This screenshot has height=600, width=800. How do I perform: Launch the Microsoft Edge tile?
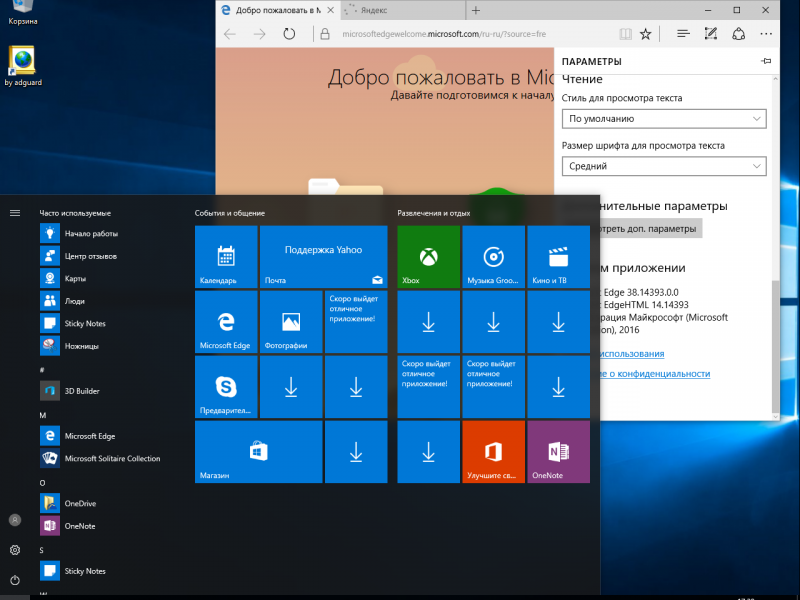tap(226, 322)
